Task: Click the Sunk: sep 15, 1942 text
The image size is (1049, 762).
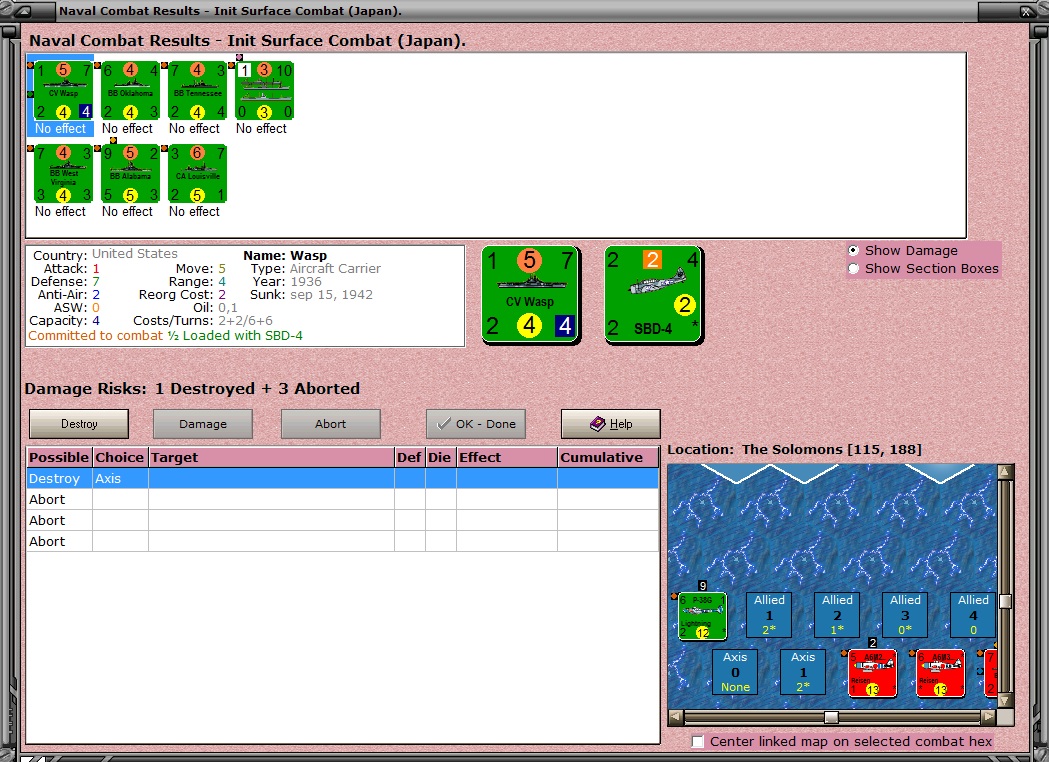Action: pyautogui.click(x=311, y=294)
